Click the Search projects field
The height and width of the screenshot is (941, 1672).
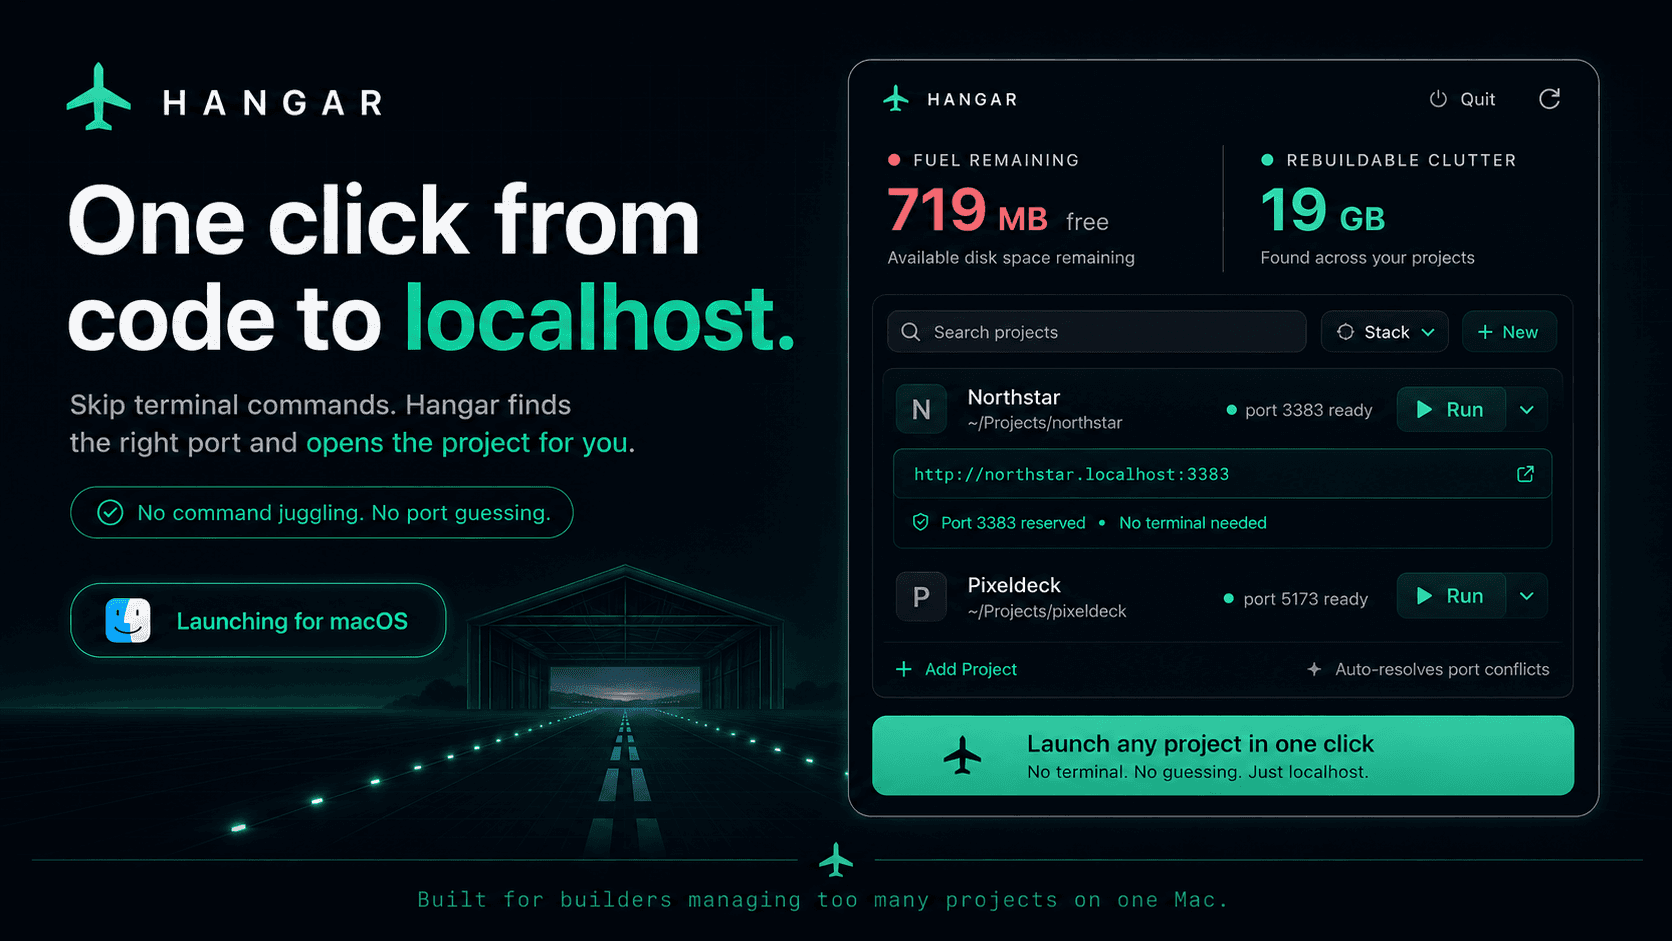(1096, 332)
